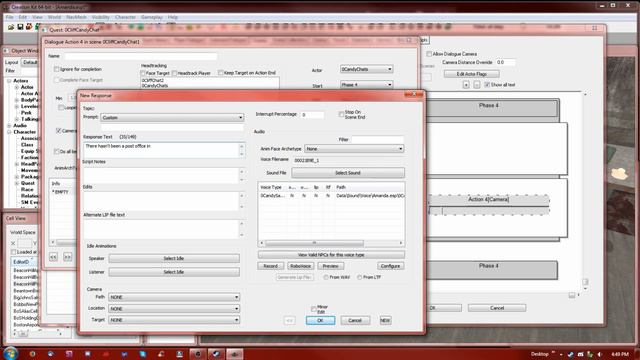Confirm New Response with the OK button
The width and height of the screenshot is (640, 360).
point(320,320)
